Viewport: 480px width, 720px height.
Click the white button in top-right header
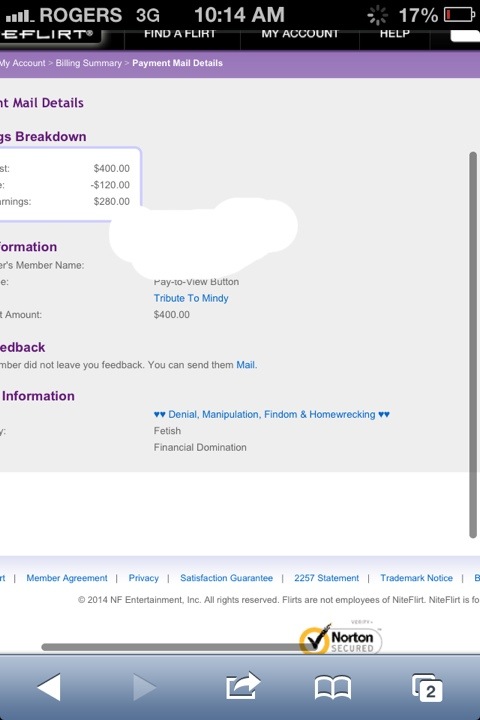[465, 36]
